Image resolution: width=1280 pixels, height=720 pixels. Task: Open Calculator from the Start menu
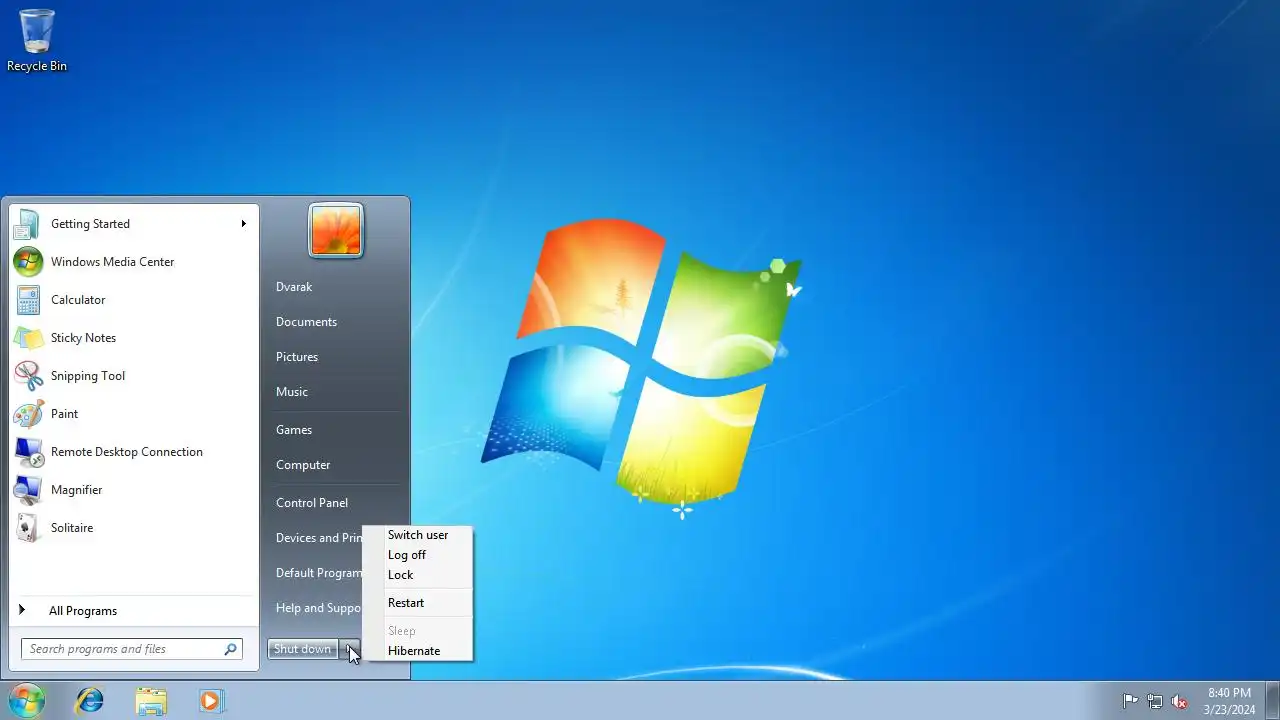point(134,300)
